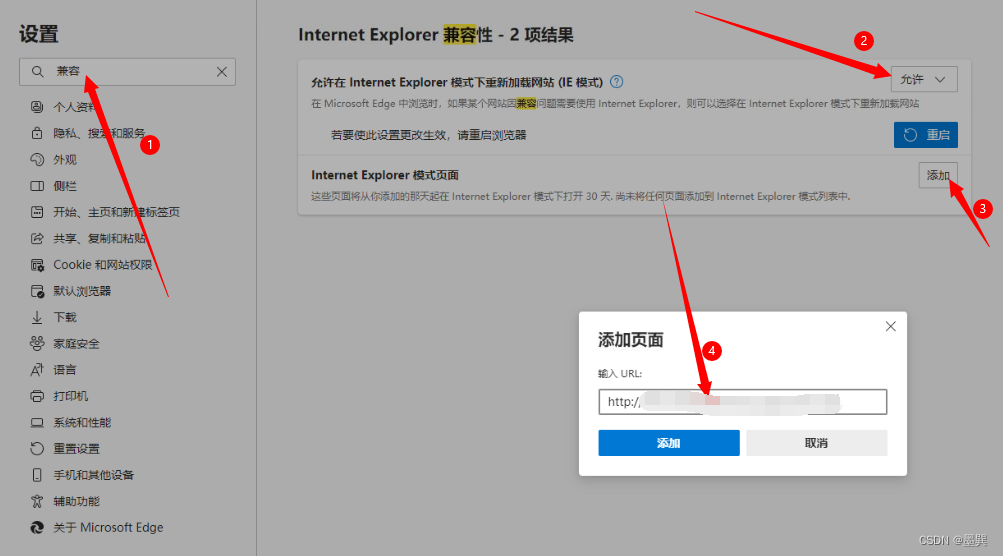
Task: Click the 手机和其他设备 phone icon
Action: click(x=37, y=475)
